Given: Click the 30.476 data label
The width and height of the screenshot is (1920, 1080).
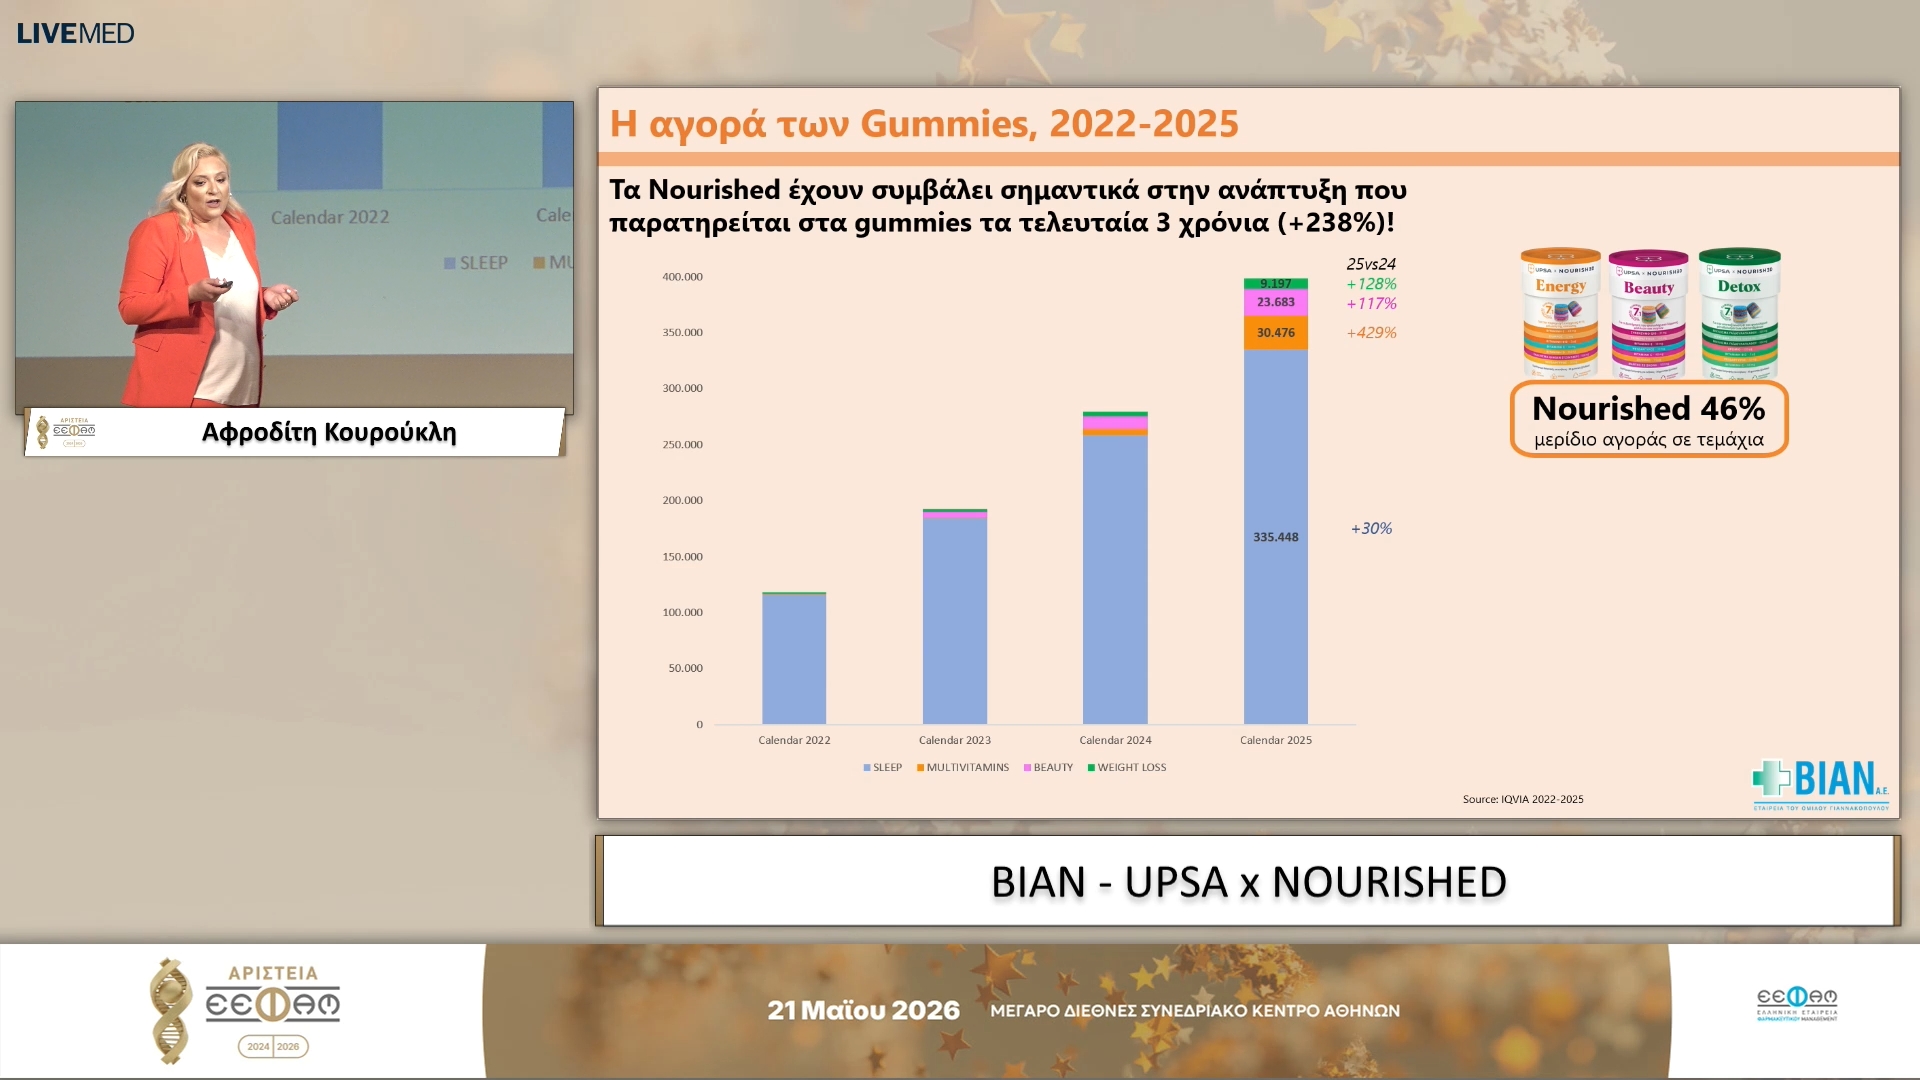Looking at the screenshot, I should pos(1276,333).
